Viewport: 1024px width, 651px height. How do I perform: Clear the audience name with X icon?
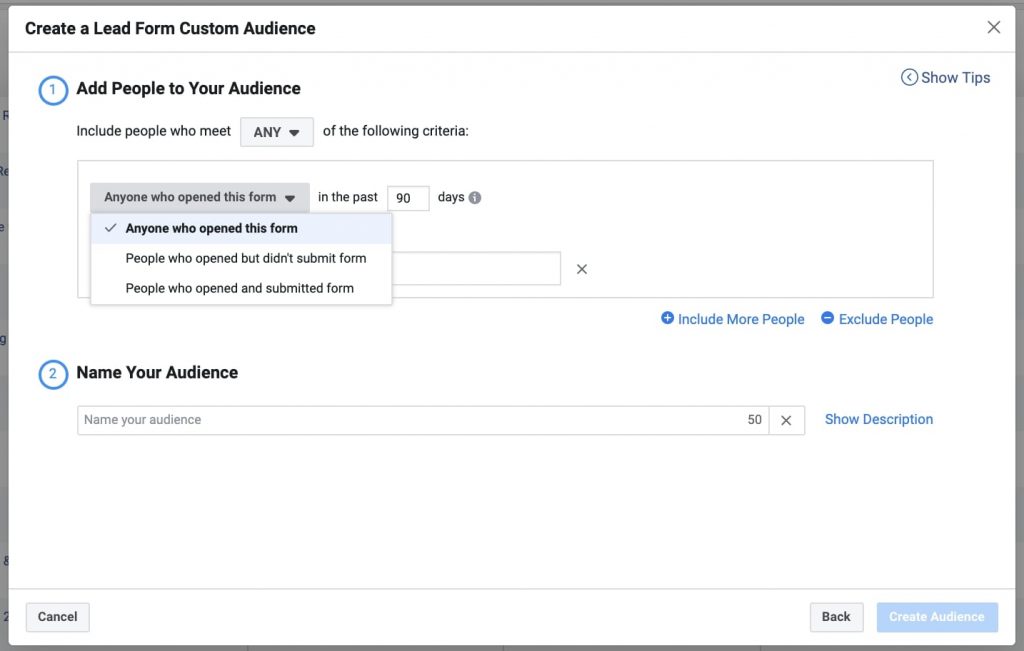pos(786,420)
